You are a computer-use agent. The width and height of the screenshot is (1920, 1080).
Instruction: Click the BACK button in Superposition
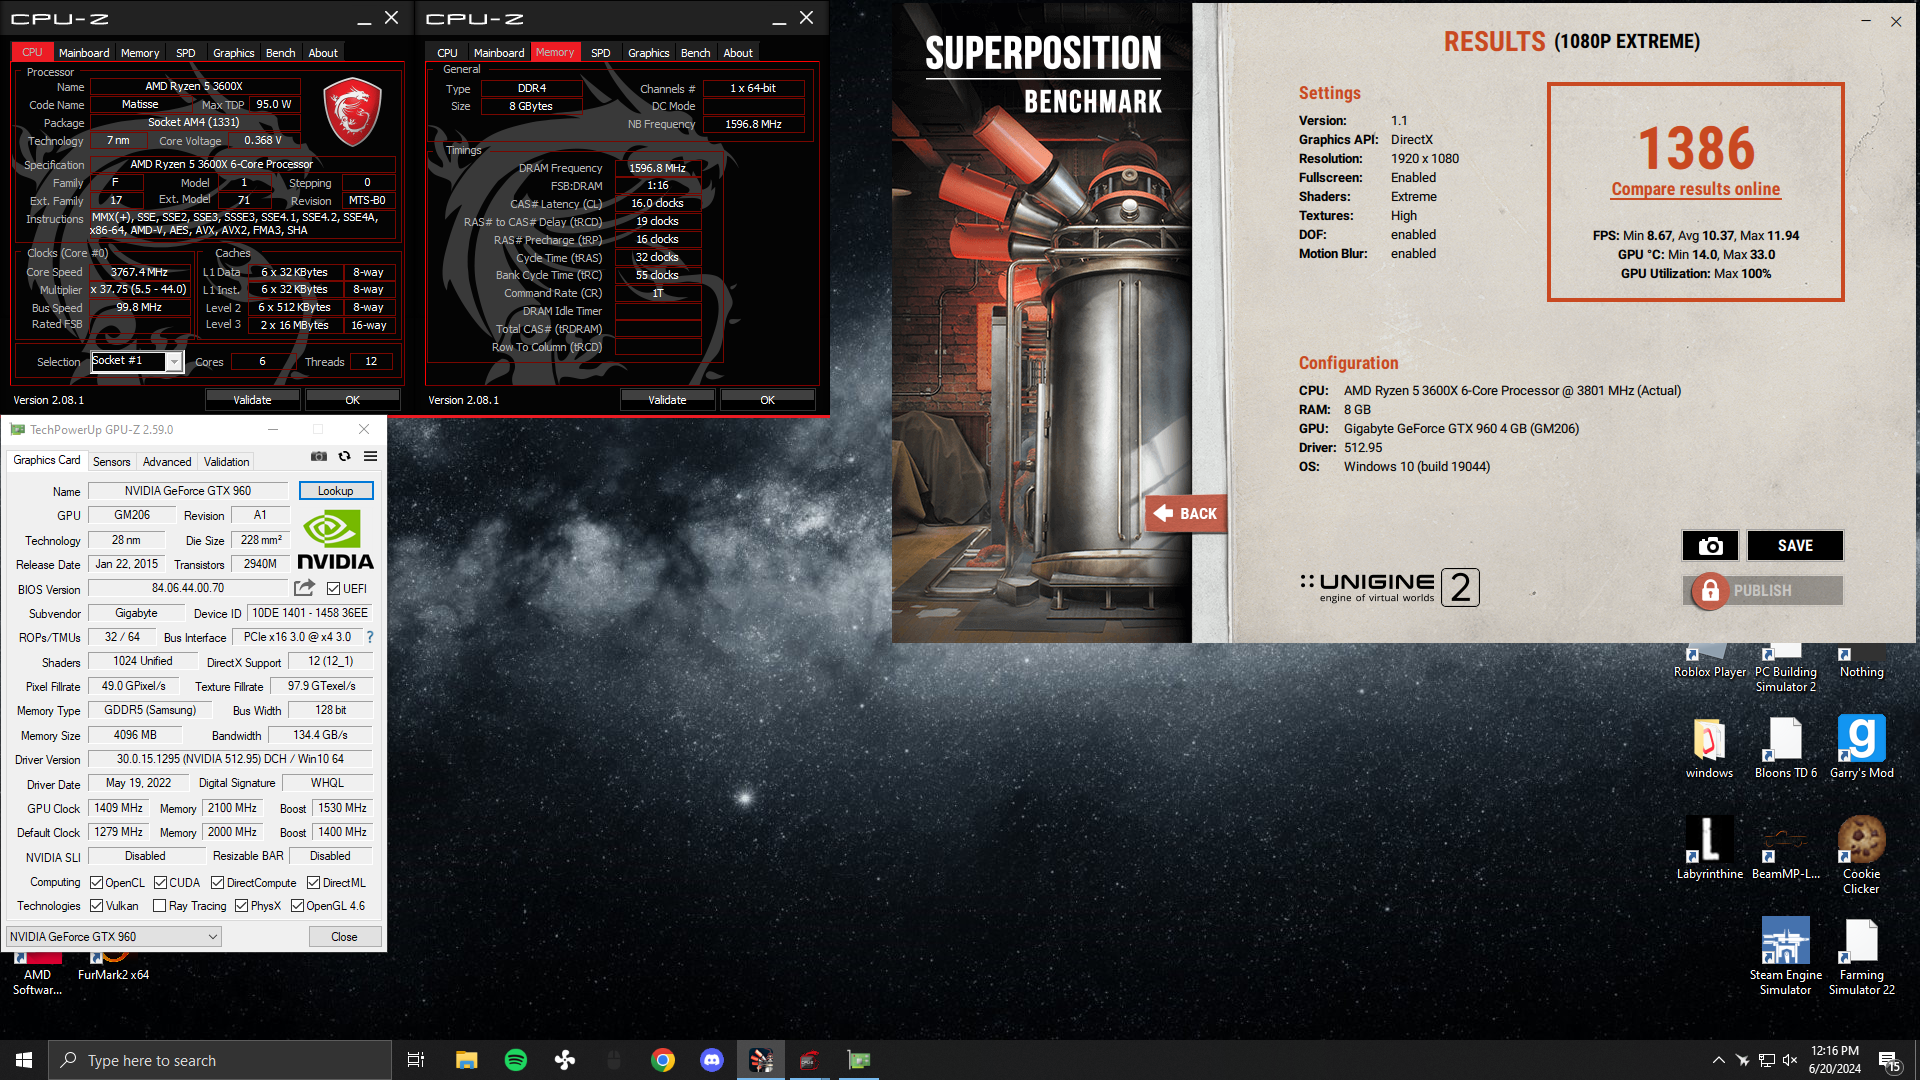pyautogui.click(x=1186, y=514)
